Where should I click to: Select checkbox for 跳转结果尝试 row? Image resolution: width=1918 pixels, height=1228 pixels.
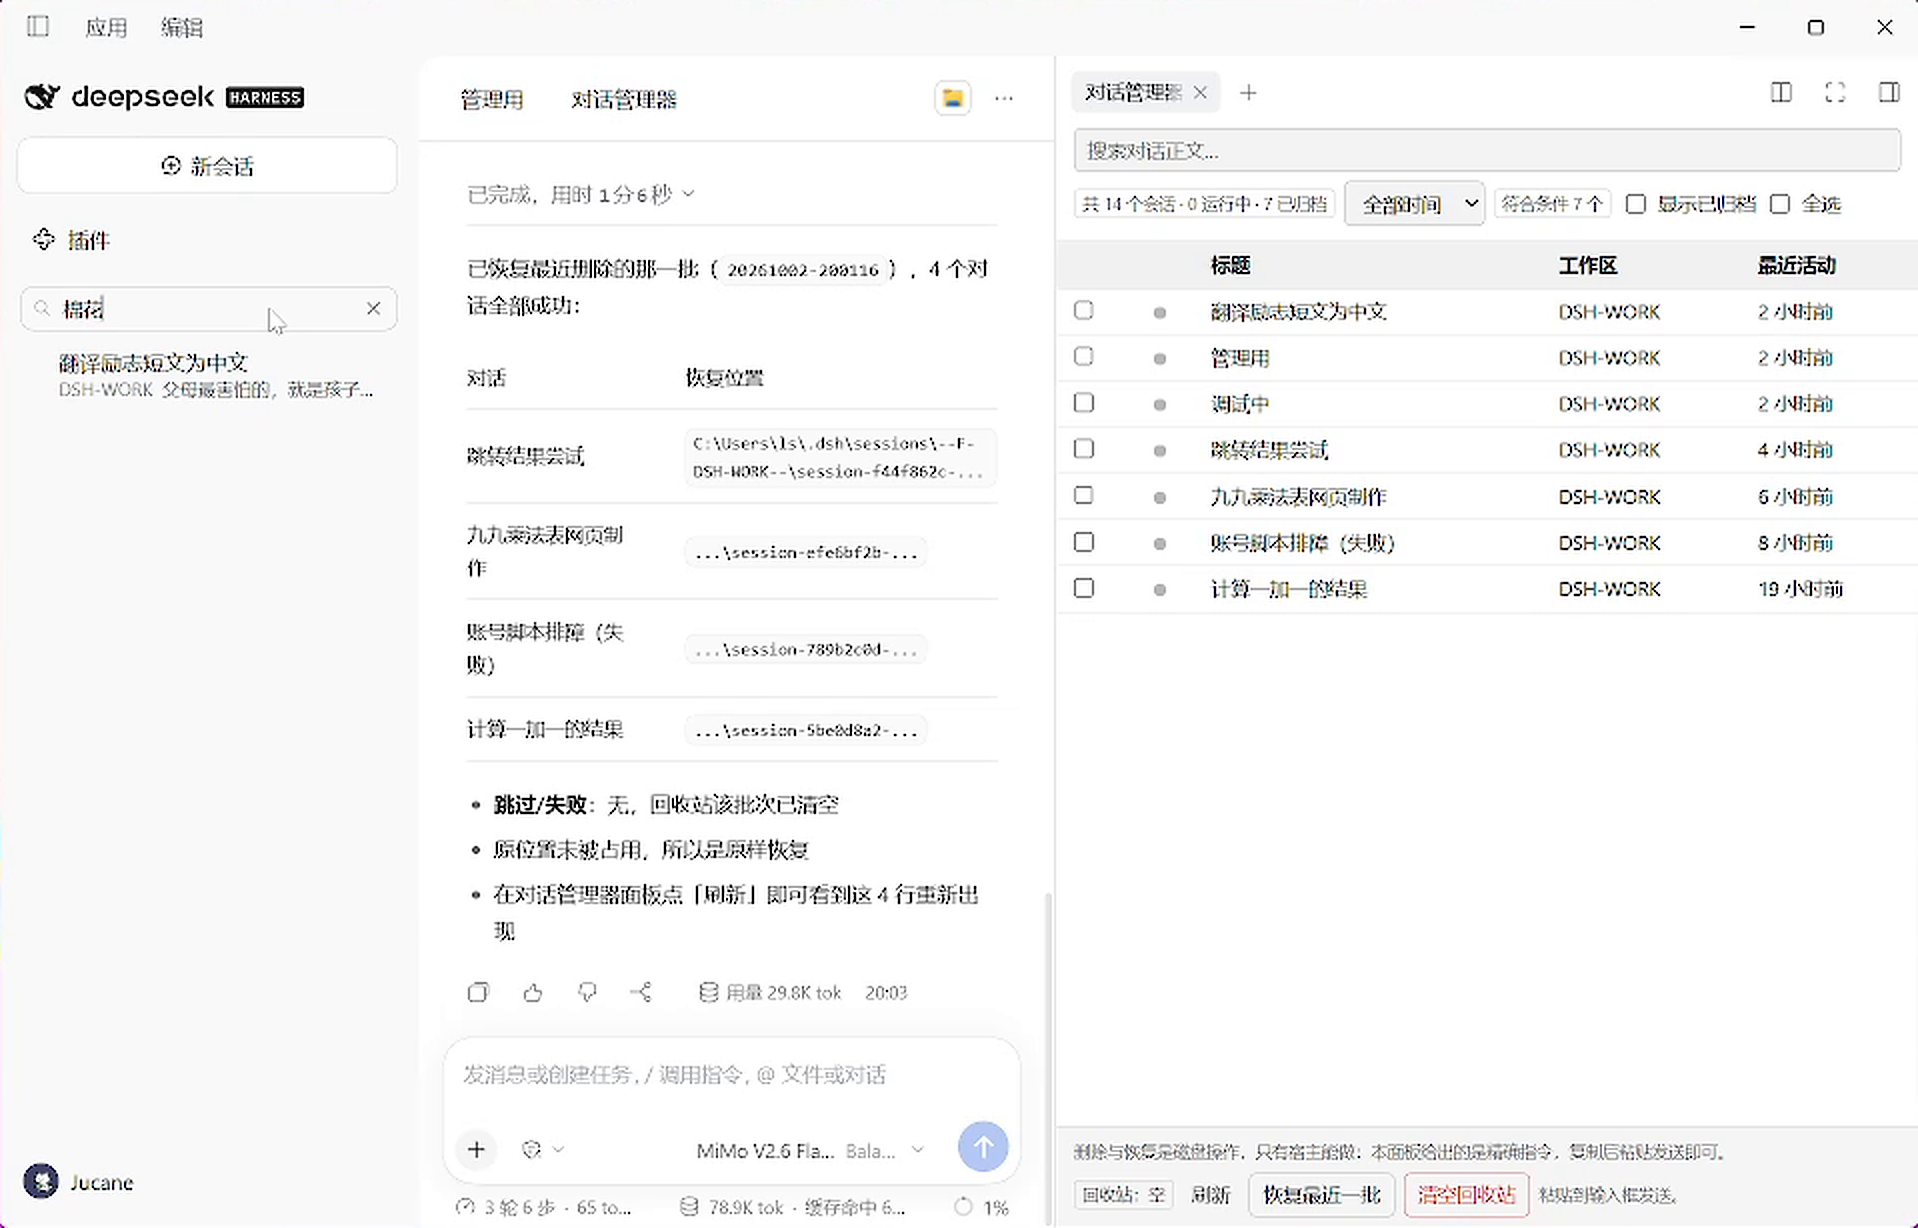click(x=1083, y=449)
